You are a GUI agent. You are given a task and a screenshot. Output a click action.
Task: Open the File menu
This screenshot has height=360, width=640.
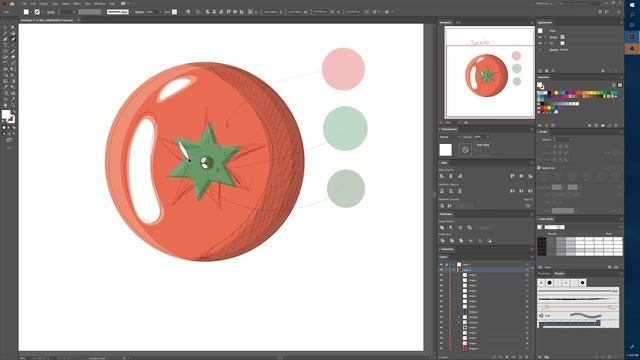24,4
